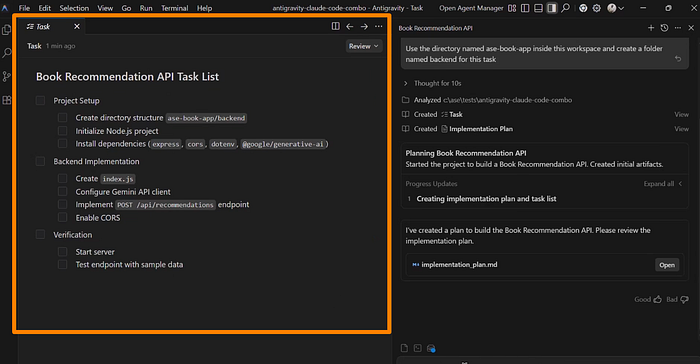700x364 pixels.
Task: Start new conversation with plus icon
Action: [x=651, y=28]
